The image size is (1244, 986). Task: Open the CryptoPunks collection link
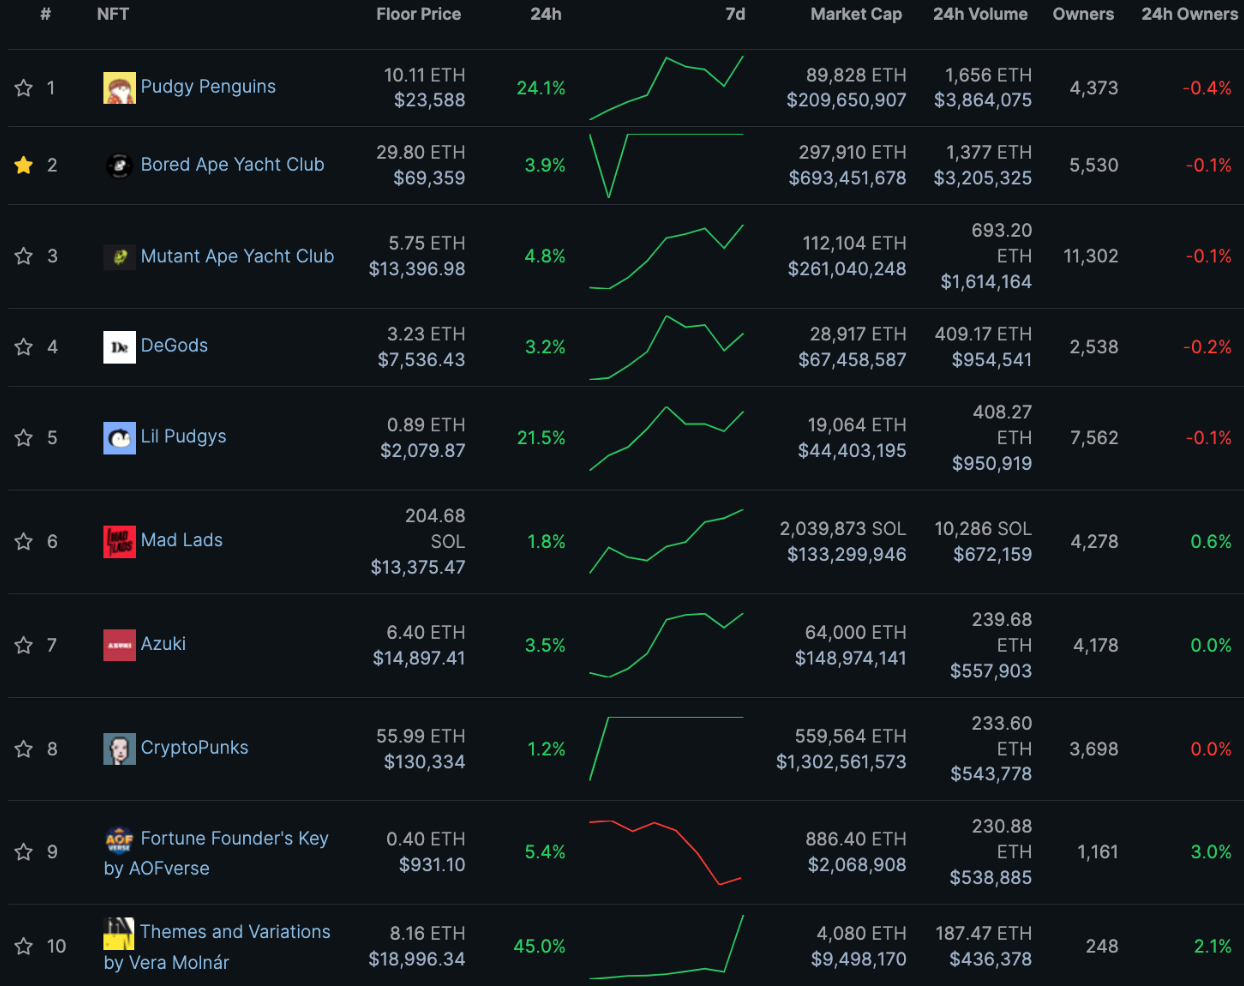[x=194, y=747]
